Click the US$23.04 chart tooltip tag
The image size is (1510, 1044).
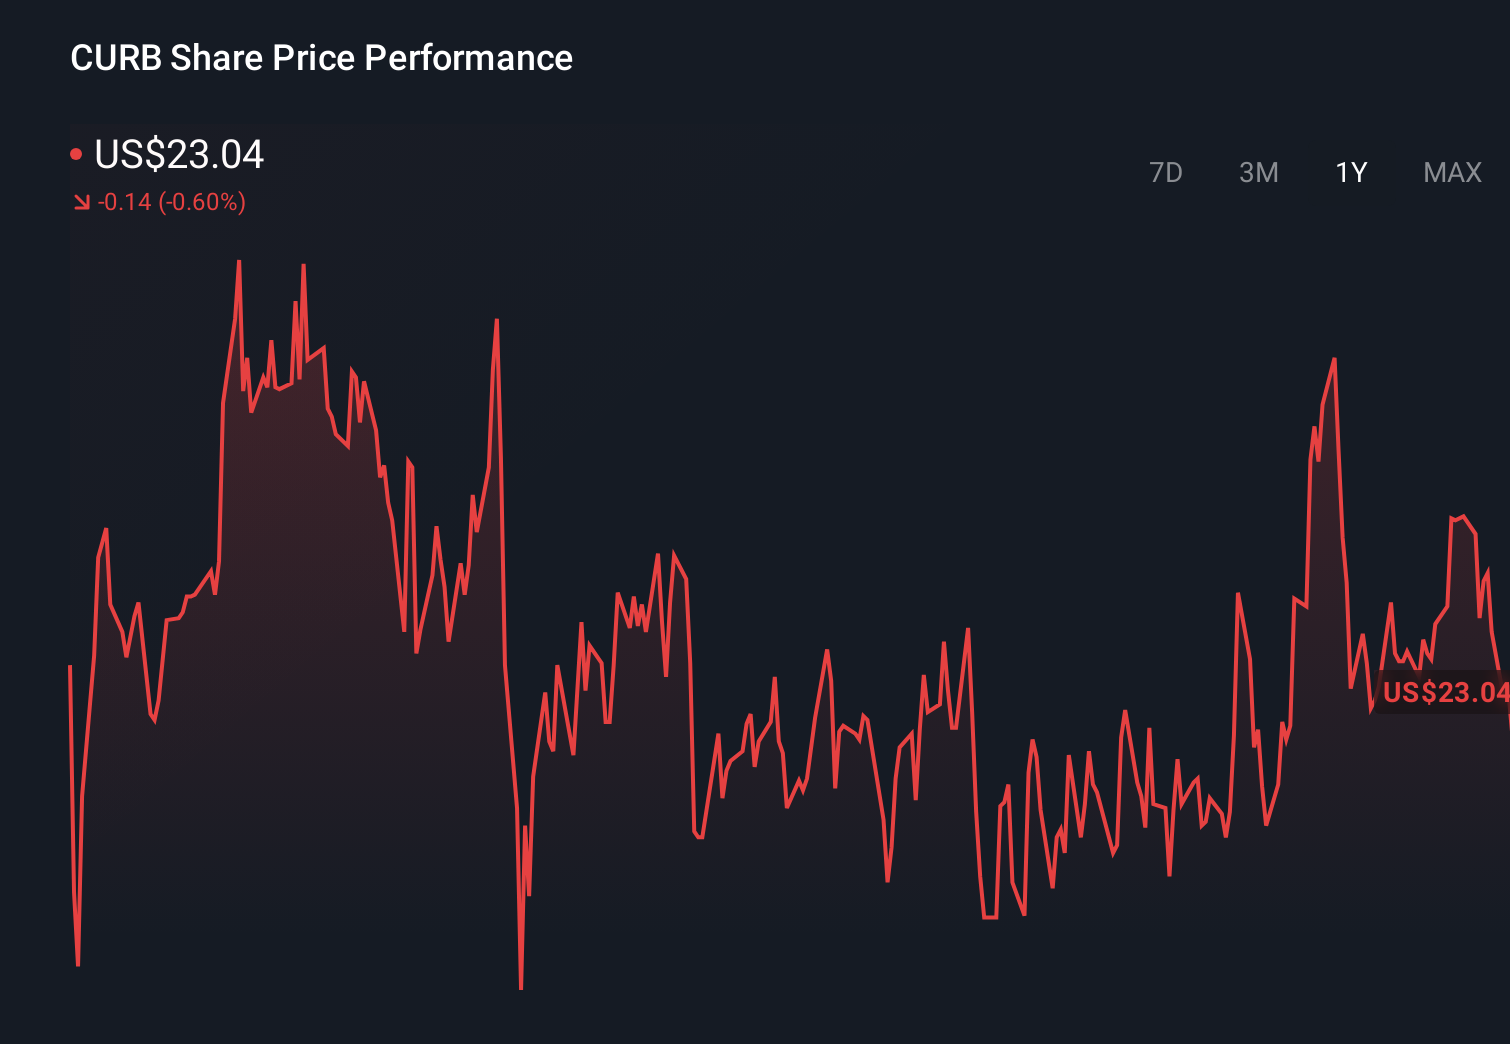tap(1446, 690)
